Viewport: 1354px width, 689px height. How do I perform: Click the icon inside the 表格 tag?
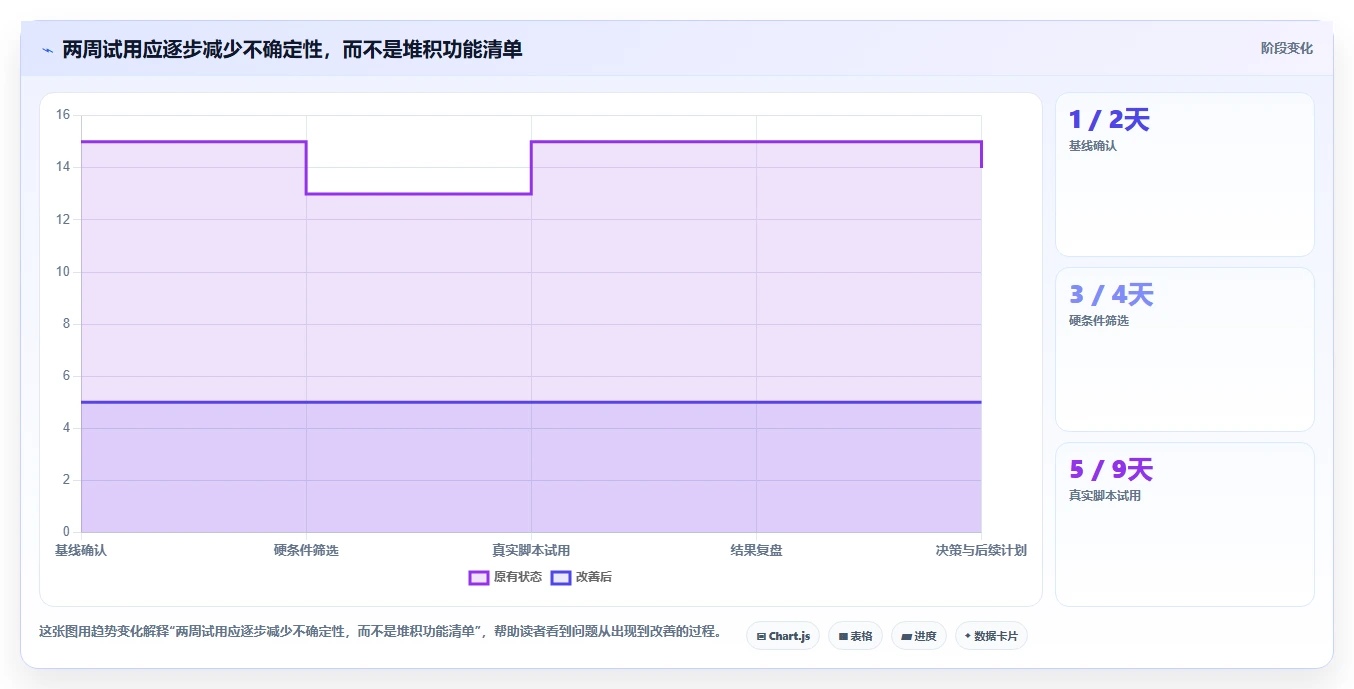coord(843,636)
